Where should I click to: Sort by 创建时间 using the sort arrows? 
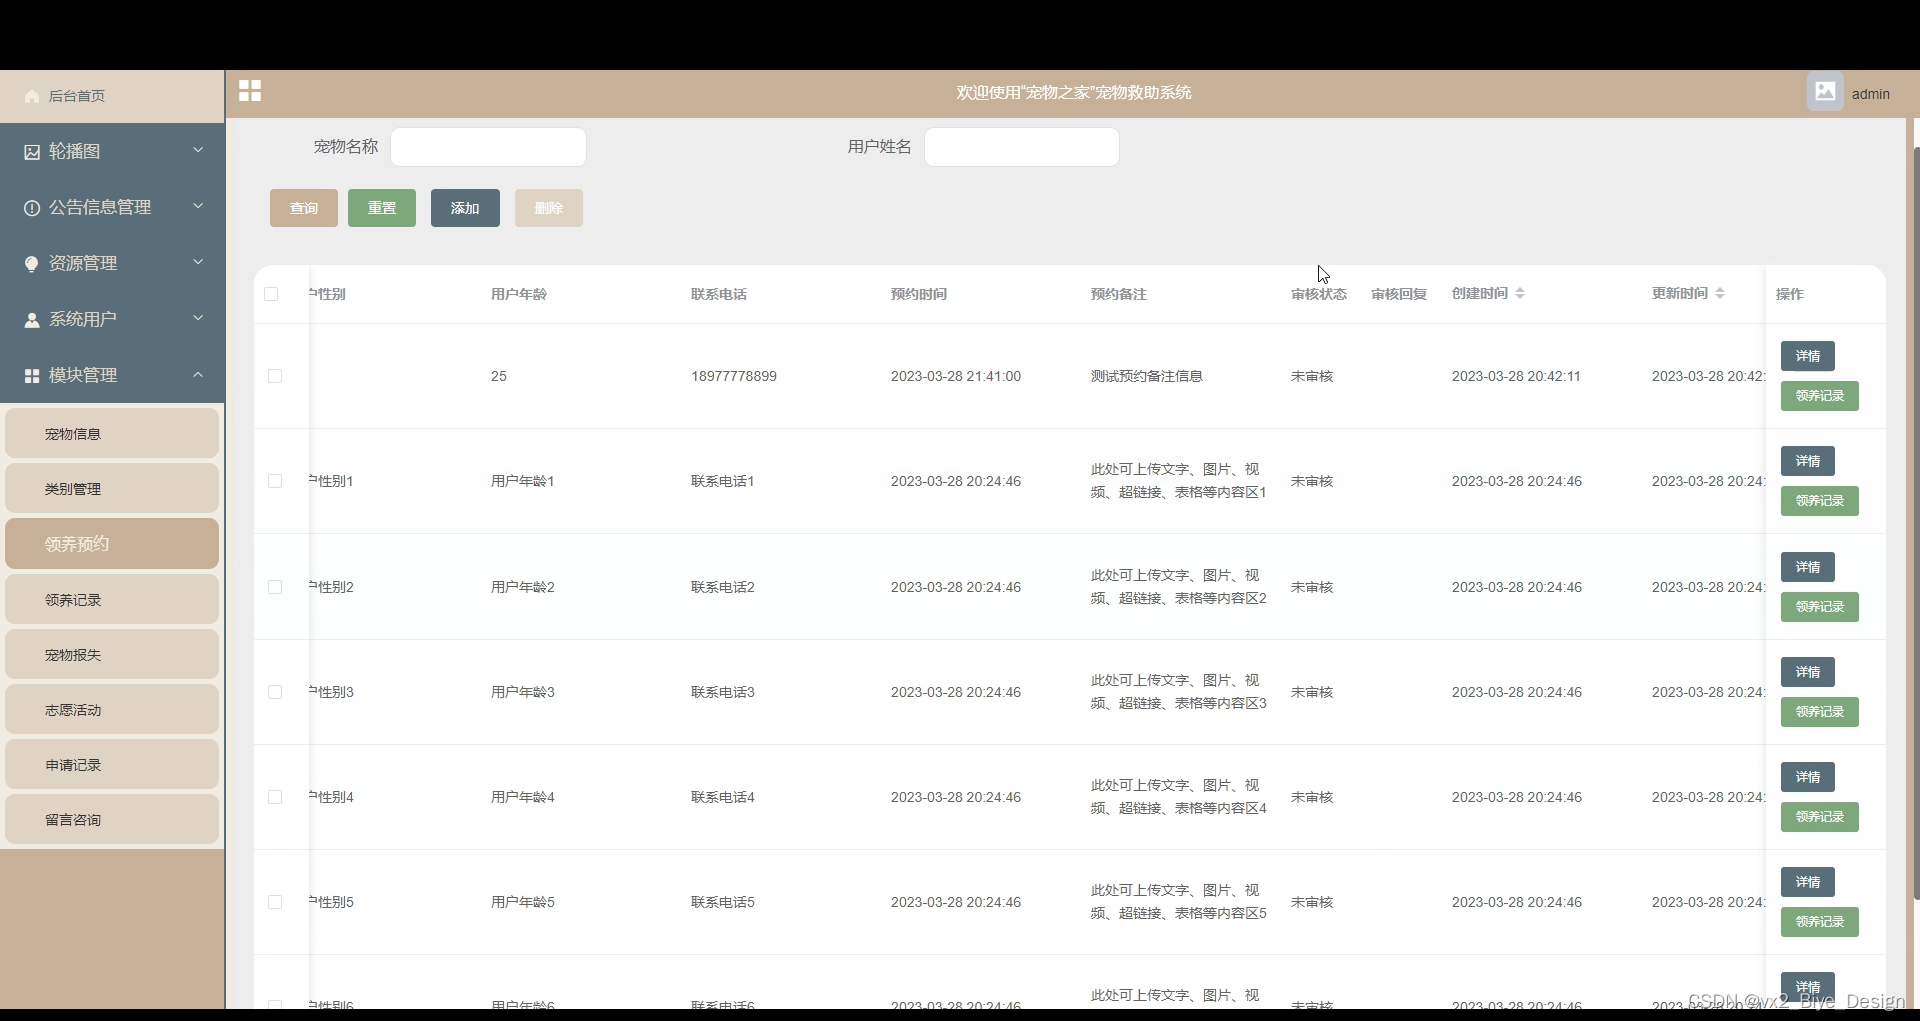(x=1520, y=293)
